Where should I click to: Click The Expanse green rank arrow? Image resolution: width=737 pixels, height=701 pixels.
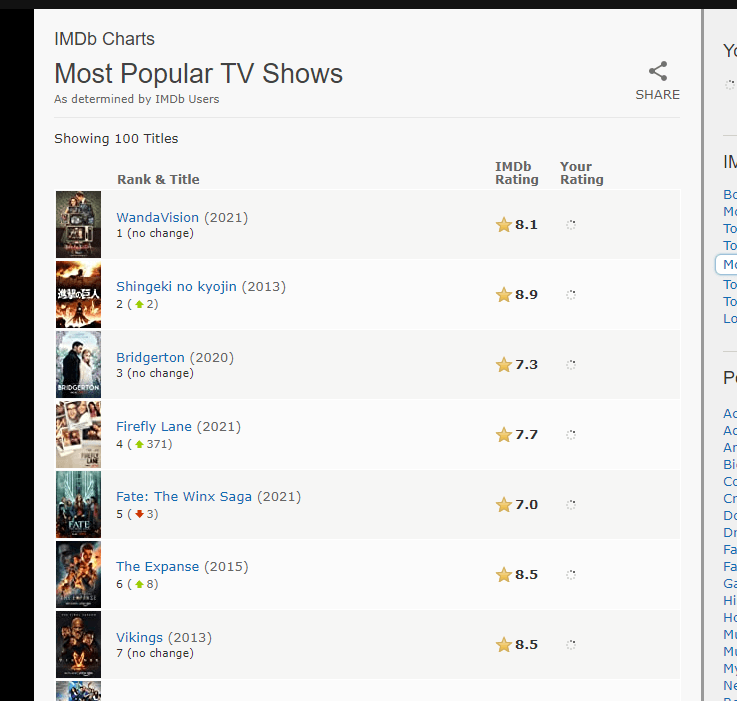(139, 584)
